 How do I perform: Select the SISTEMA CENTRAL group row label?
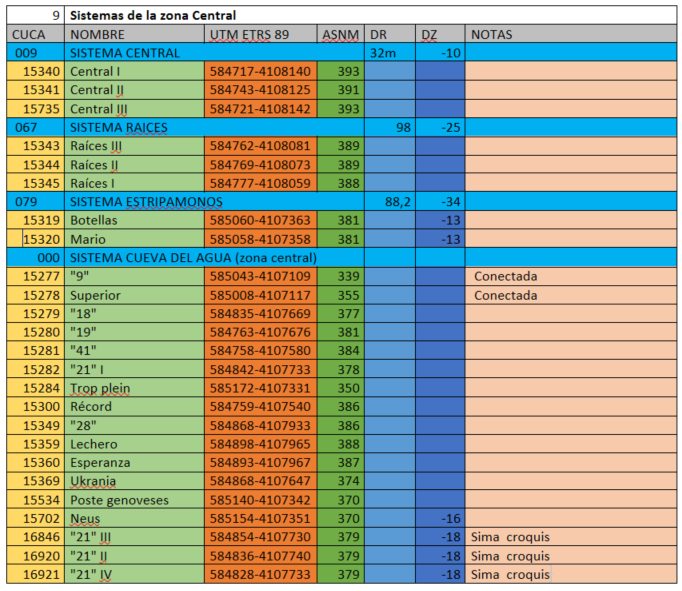(x=125, y=53)
